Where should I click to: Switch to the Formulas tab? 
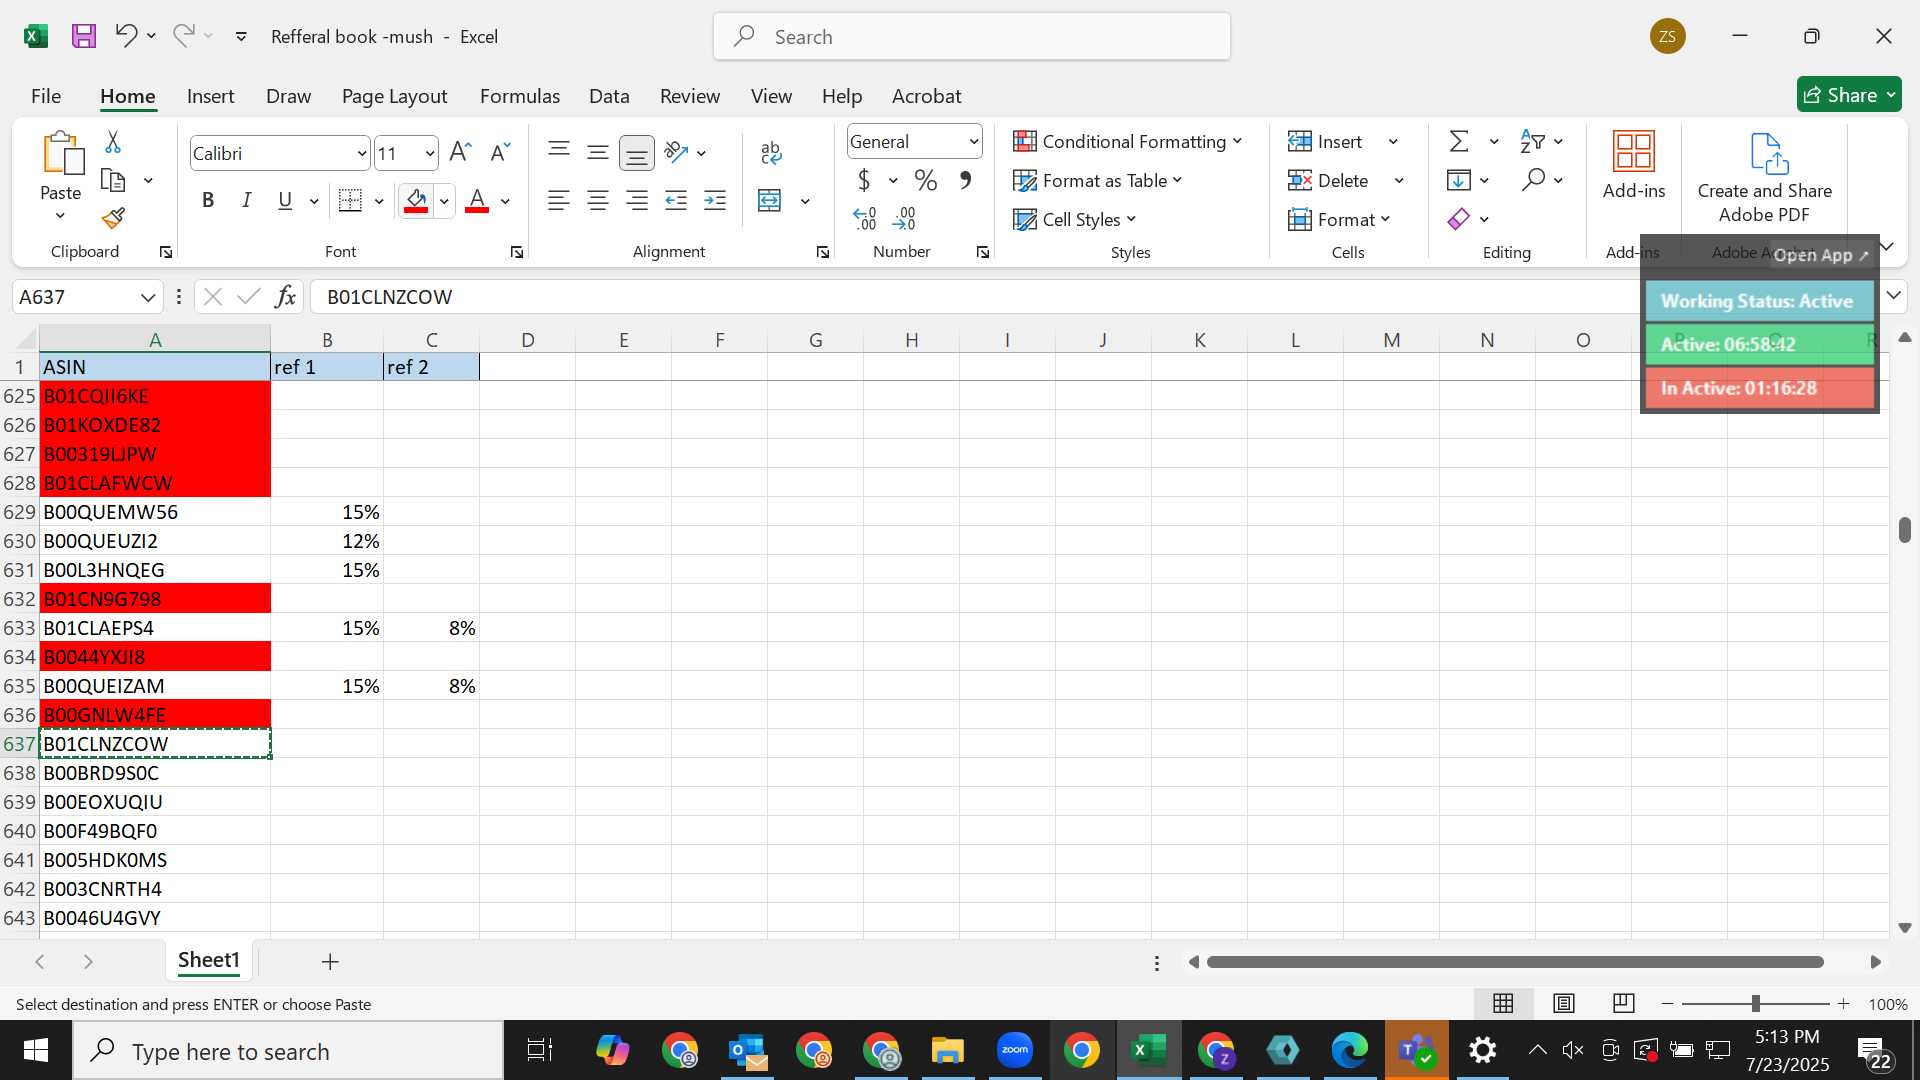point(520,96)
